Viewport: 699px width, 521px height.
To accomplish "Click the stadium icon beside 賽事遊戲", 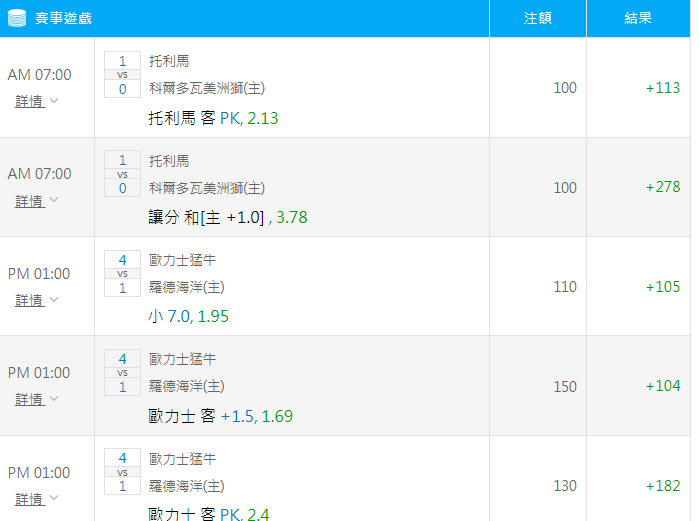I will (17, 18).
